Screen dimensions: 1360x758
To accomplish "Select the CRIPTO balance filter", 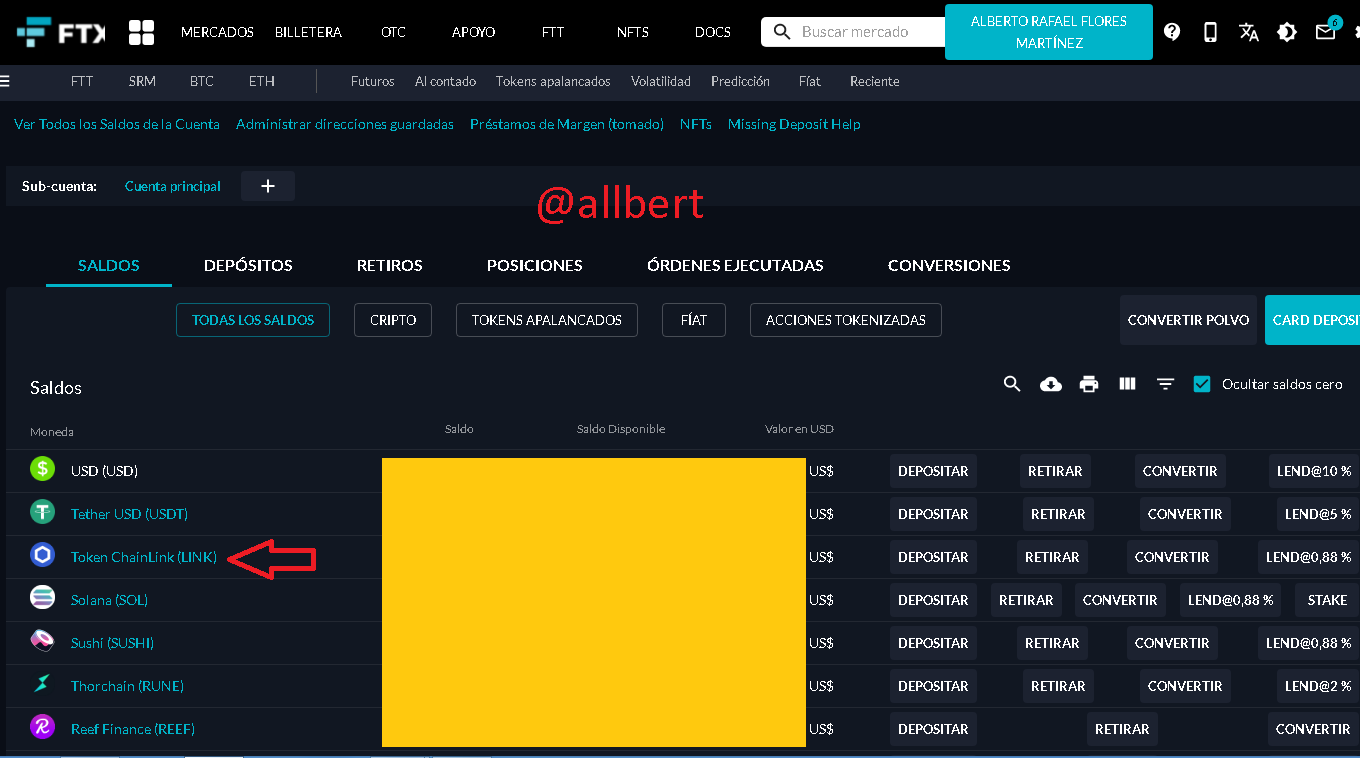I will [392, 320].
